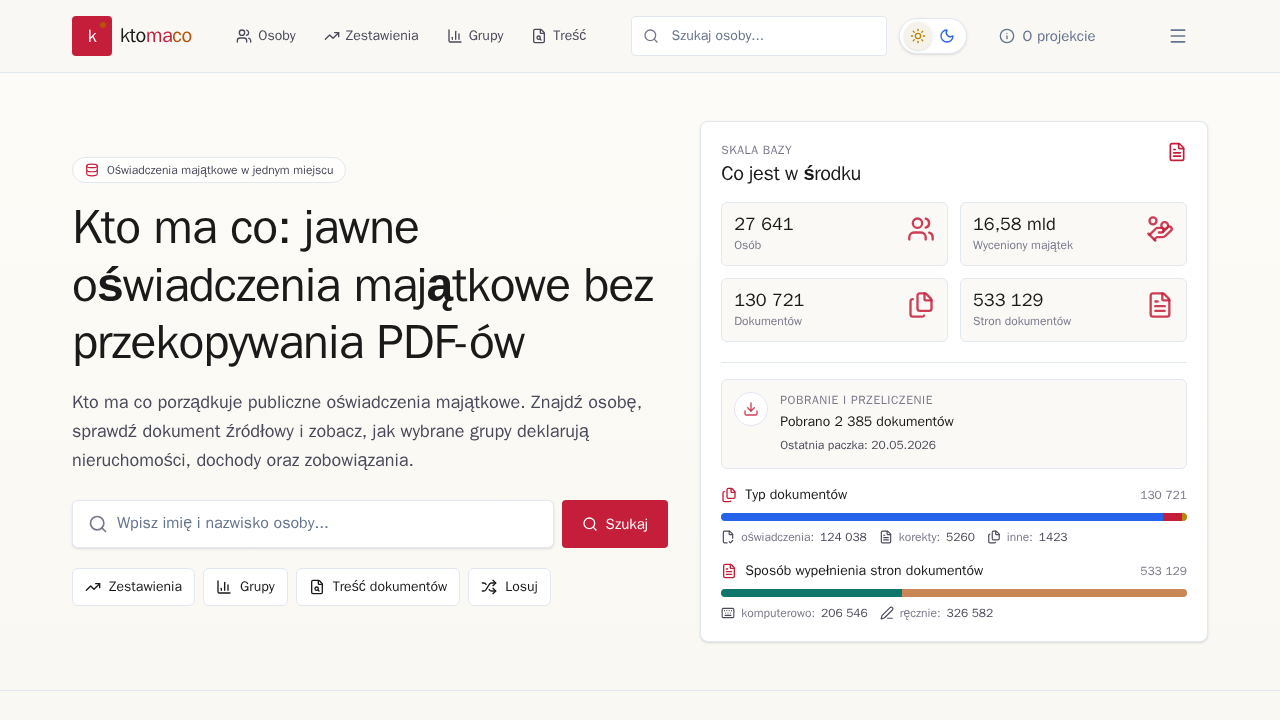Click the download icon in Pobranie i przeliczenie
The width and height of the screenshot is (1280, 720).
click(x=751, y=409)
